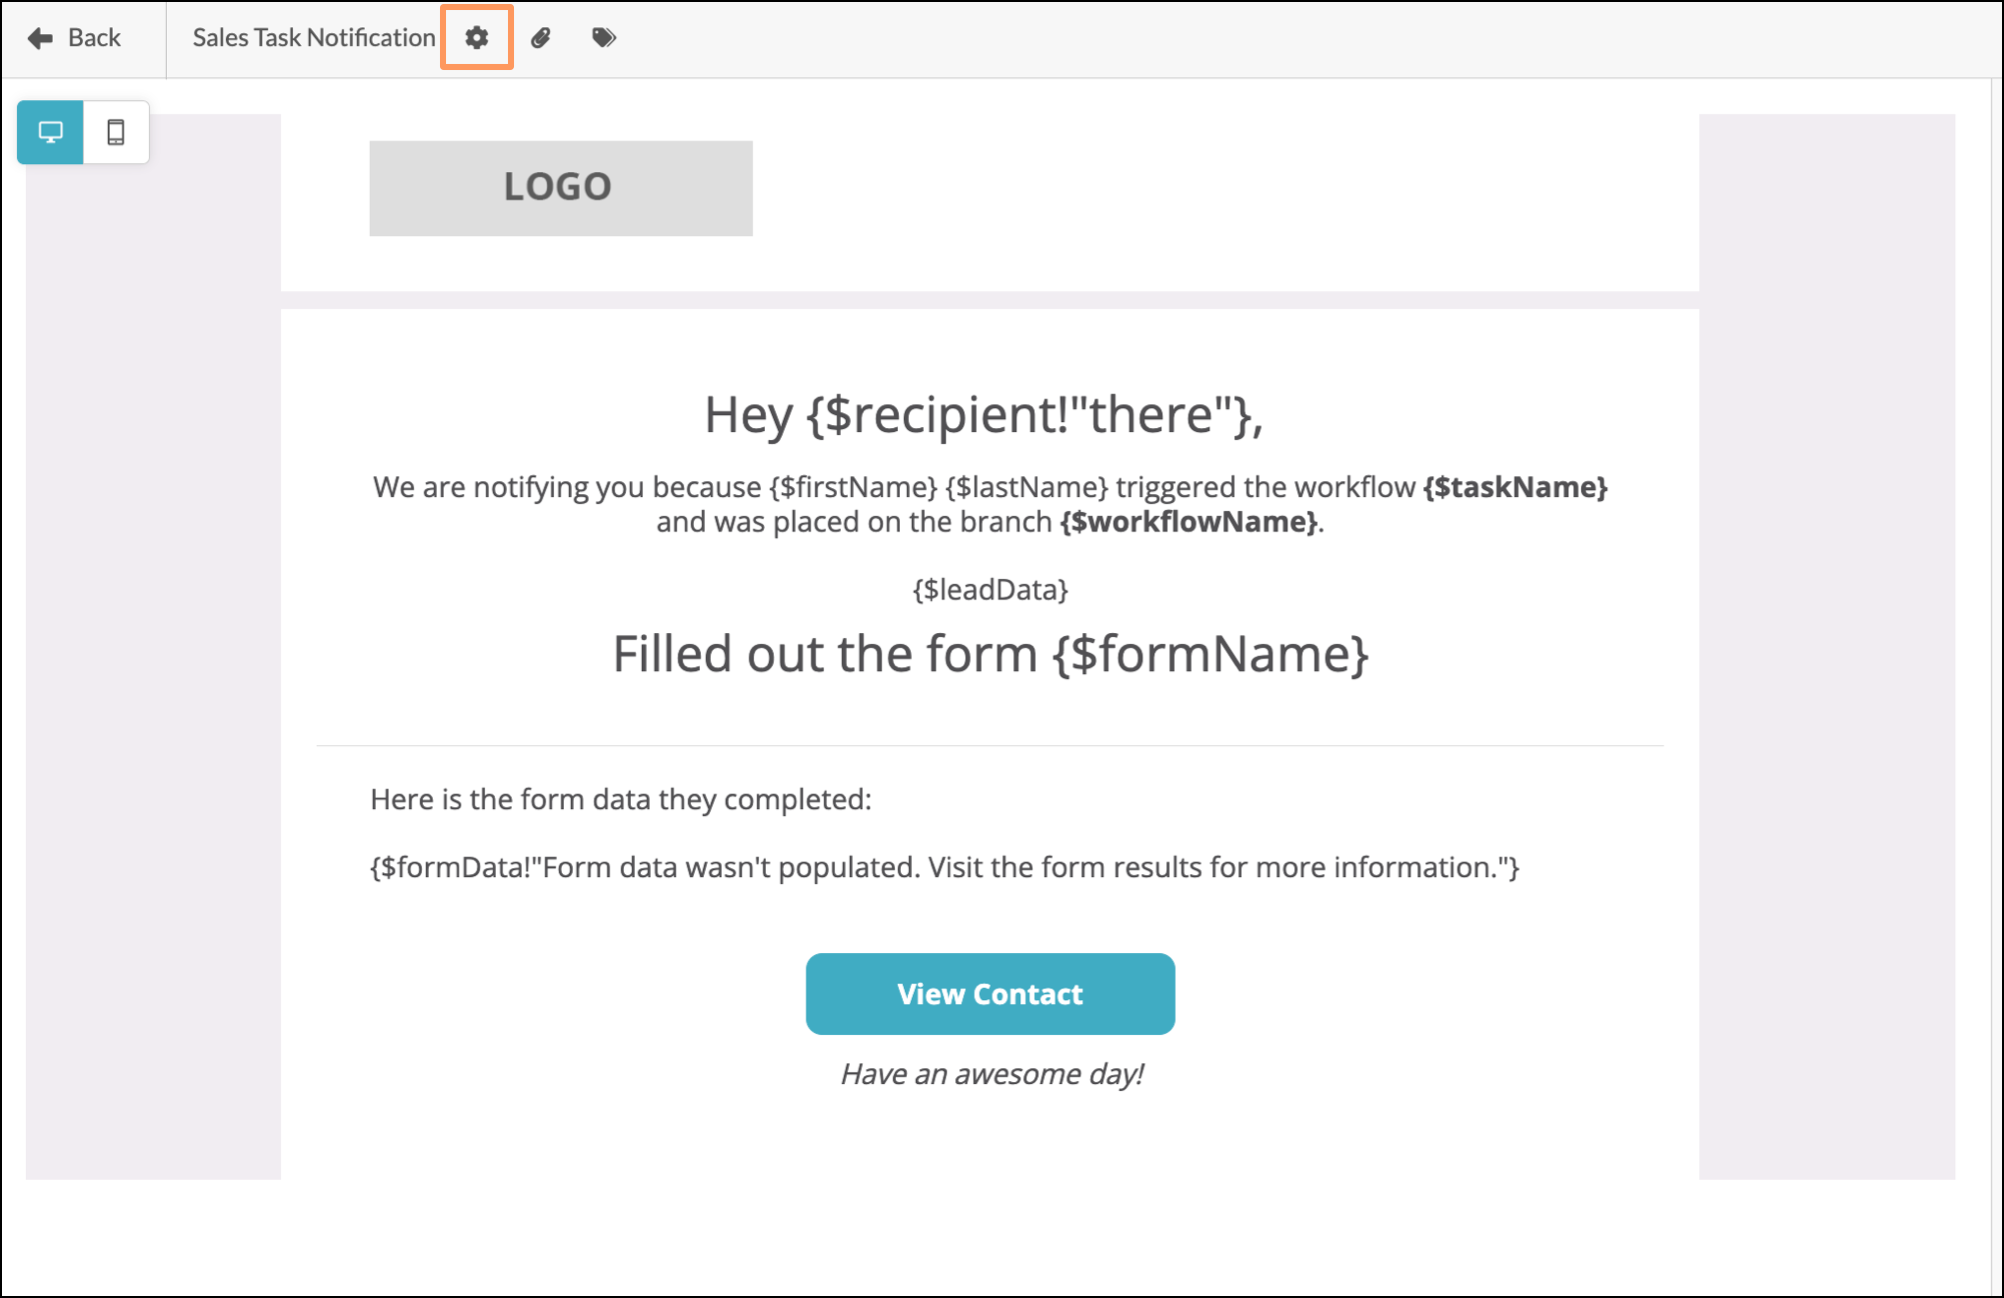
Task: Click the {$taskName} merge variable
Action: coord(1515,487)
